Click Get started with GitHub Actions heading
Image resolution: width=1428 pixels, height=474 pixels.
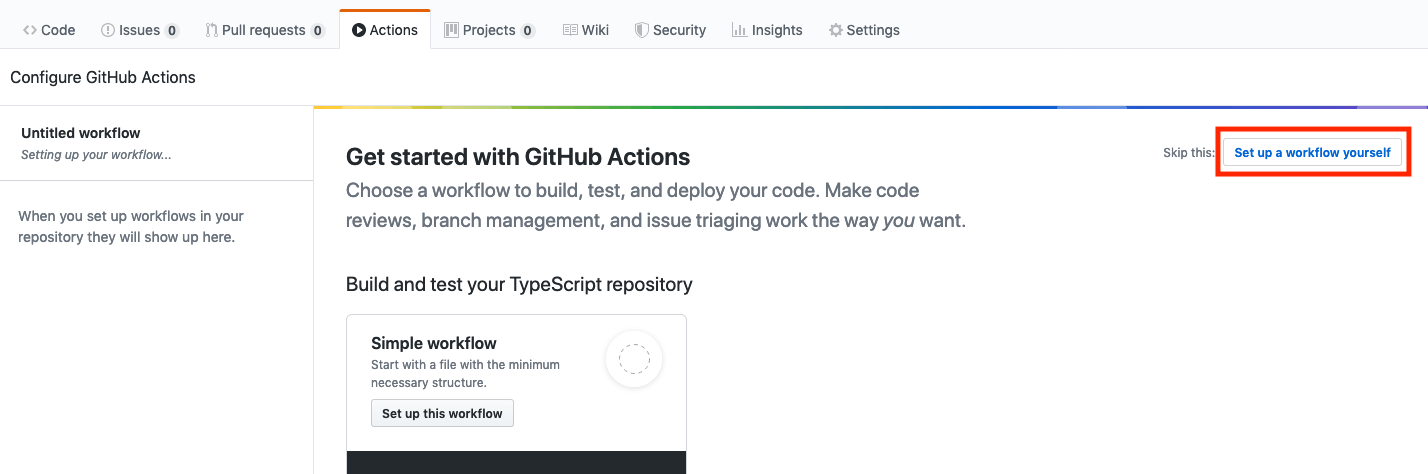pyautogui.click(x=518, y=157)
